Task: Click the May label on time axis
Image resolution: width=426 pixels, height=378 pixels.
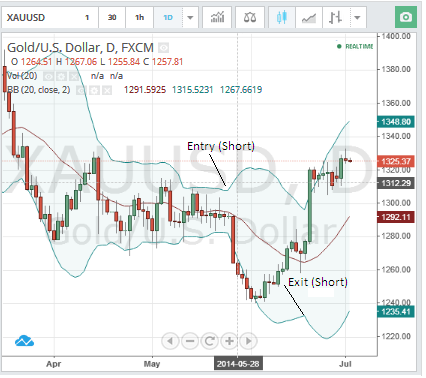Action: 152,364
